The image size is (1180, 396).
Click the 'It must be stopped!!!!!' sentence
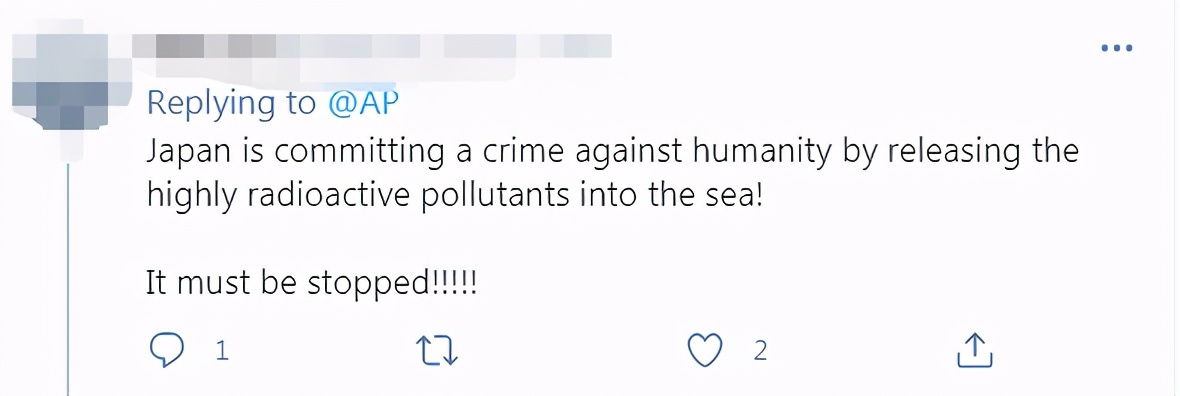[x=312, y=284]
